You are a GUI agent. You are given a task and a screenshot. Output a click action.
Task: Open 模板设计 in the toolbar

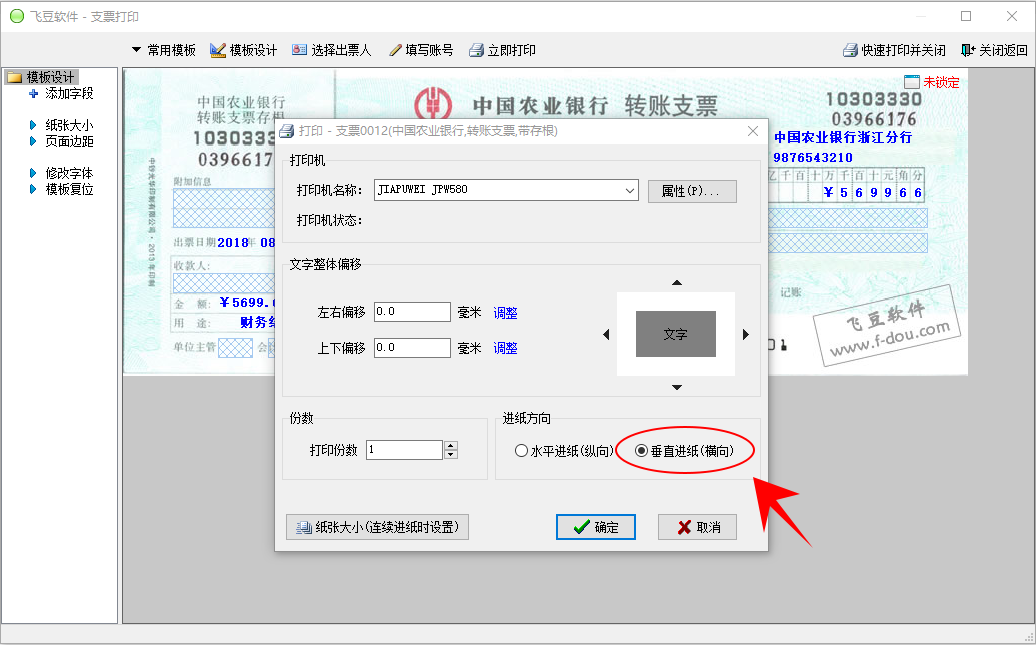coord(253,50)
